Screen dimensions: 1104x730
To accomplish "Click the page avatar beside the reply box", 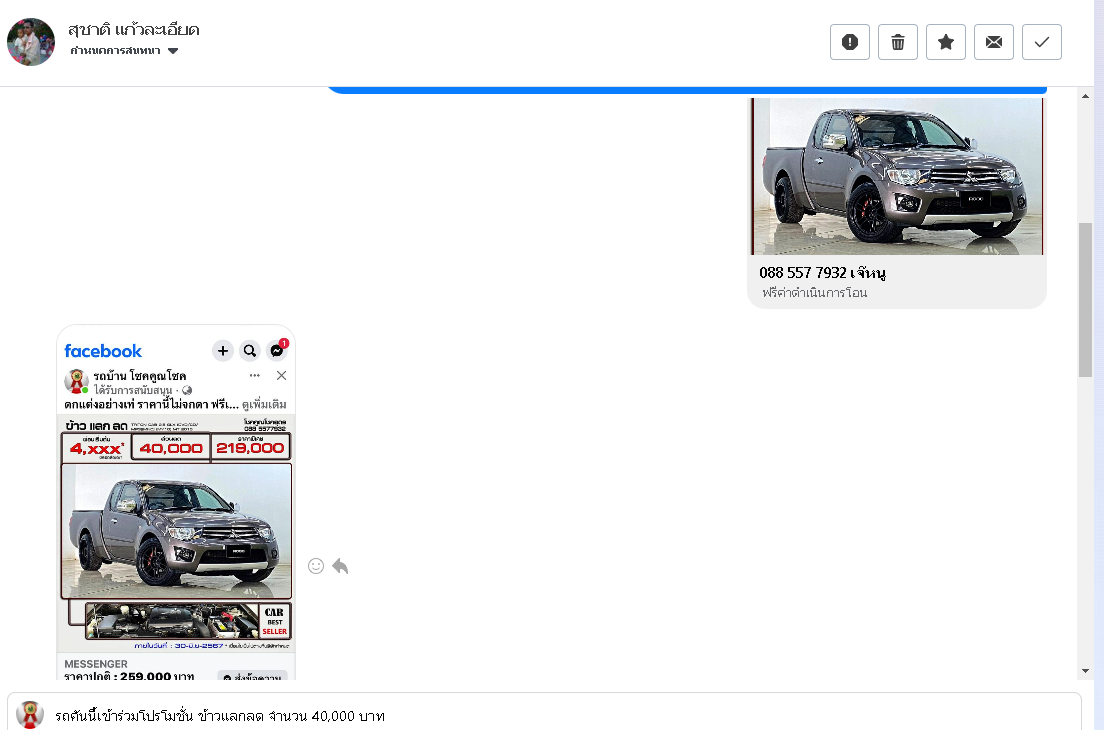I will coord(30,715).
